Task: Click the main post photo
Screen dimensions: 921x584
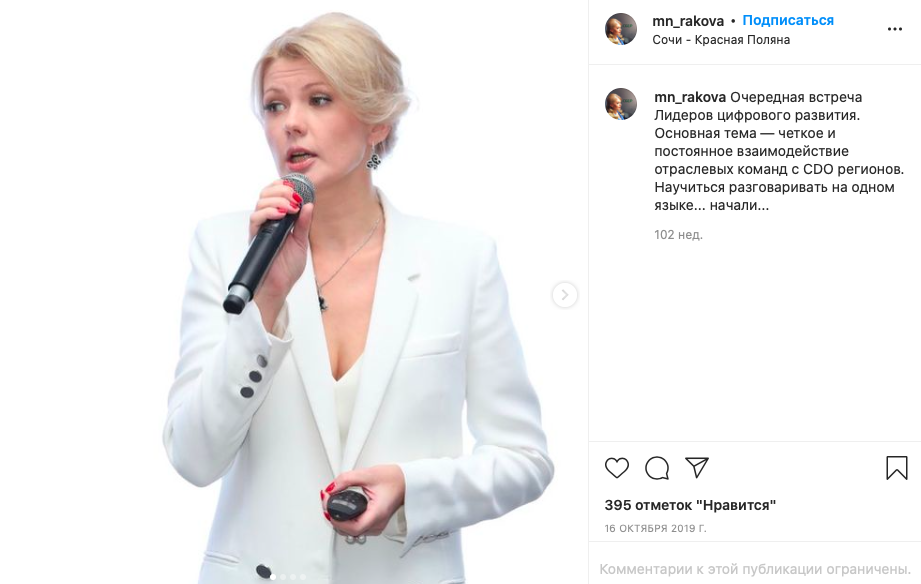Action: coord(294,292)
